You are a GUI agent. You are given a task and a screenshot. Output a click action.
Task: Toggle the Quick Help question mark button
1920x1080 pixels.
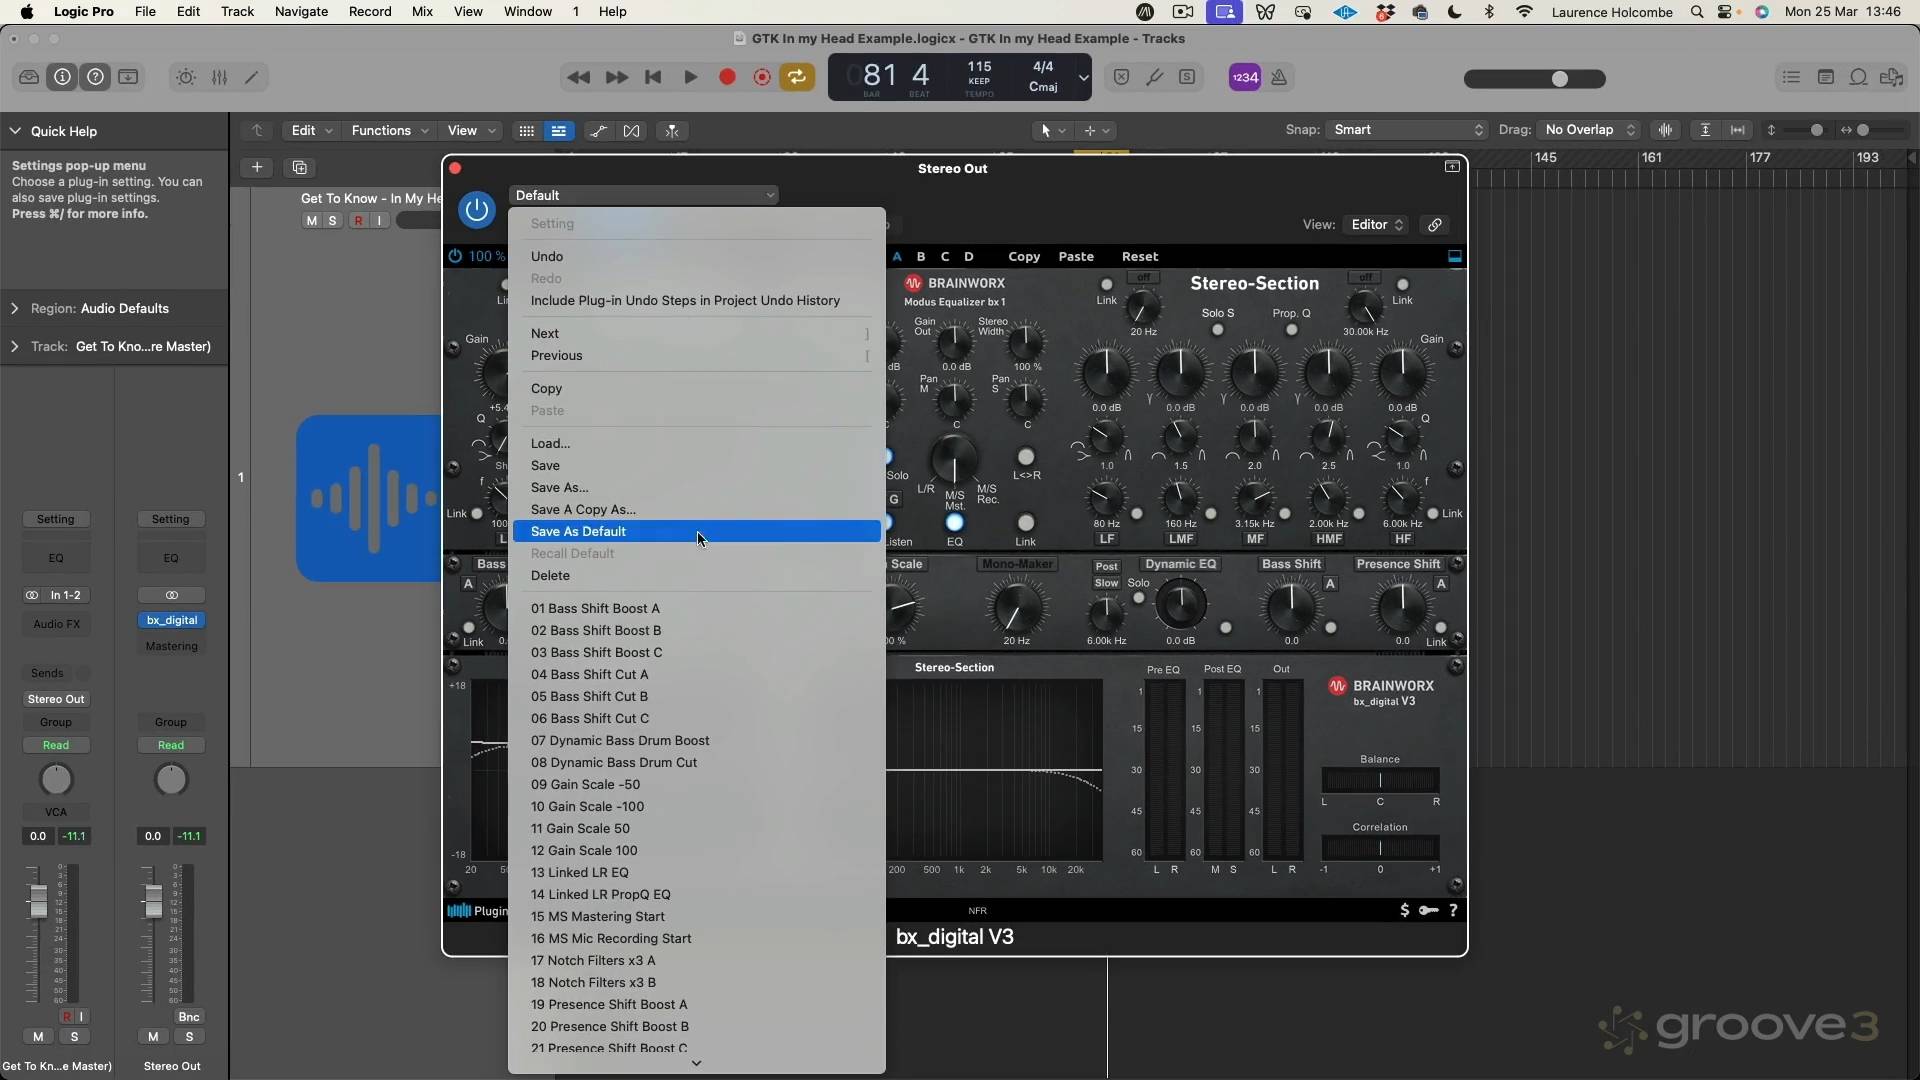(x=95, y=77)
